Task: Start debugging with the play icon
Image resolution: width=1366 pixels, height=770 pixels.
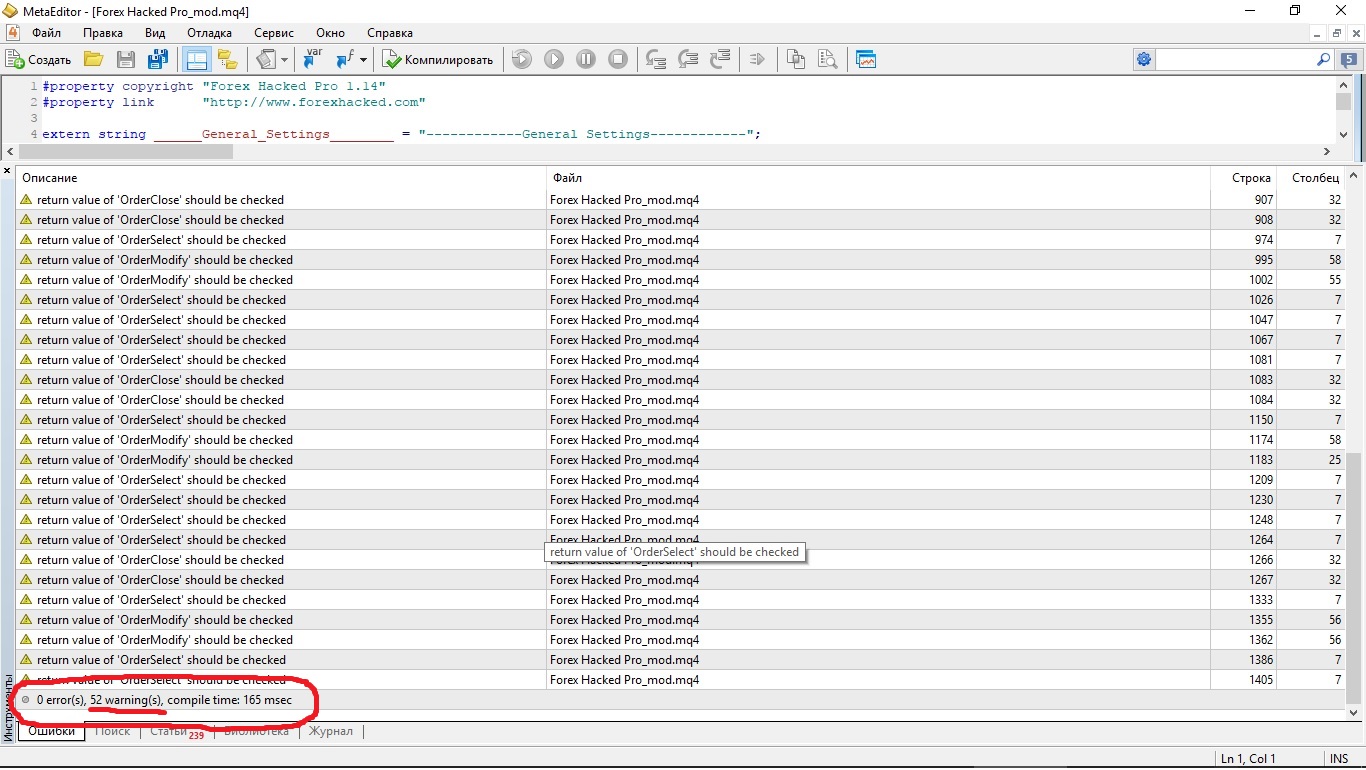Action: [x=554, y=60]
